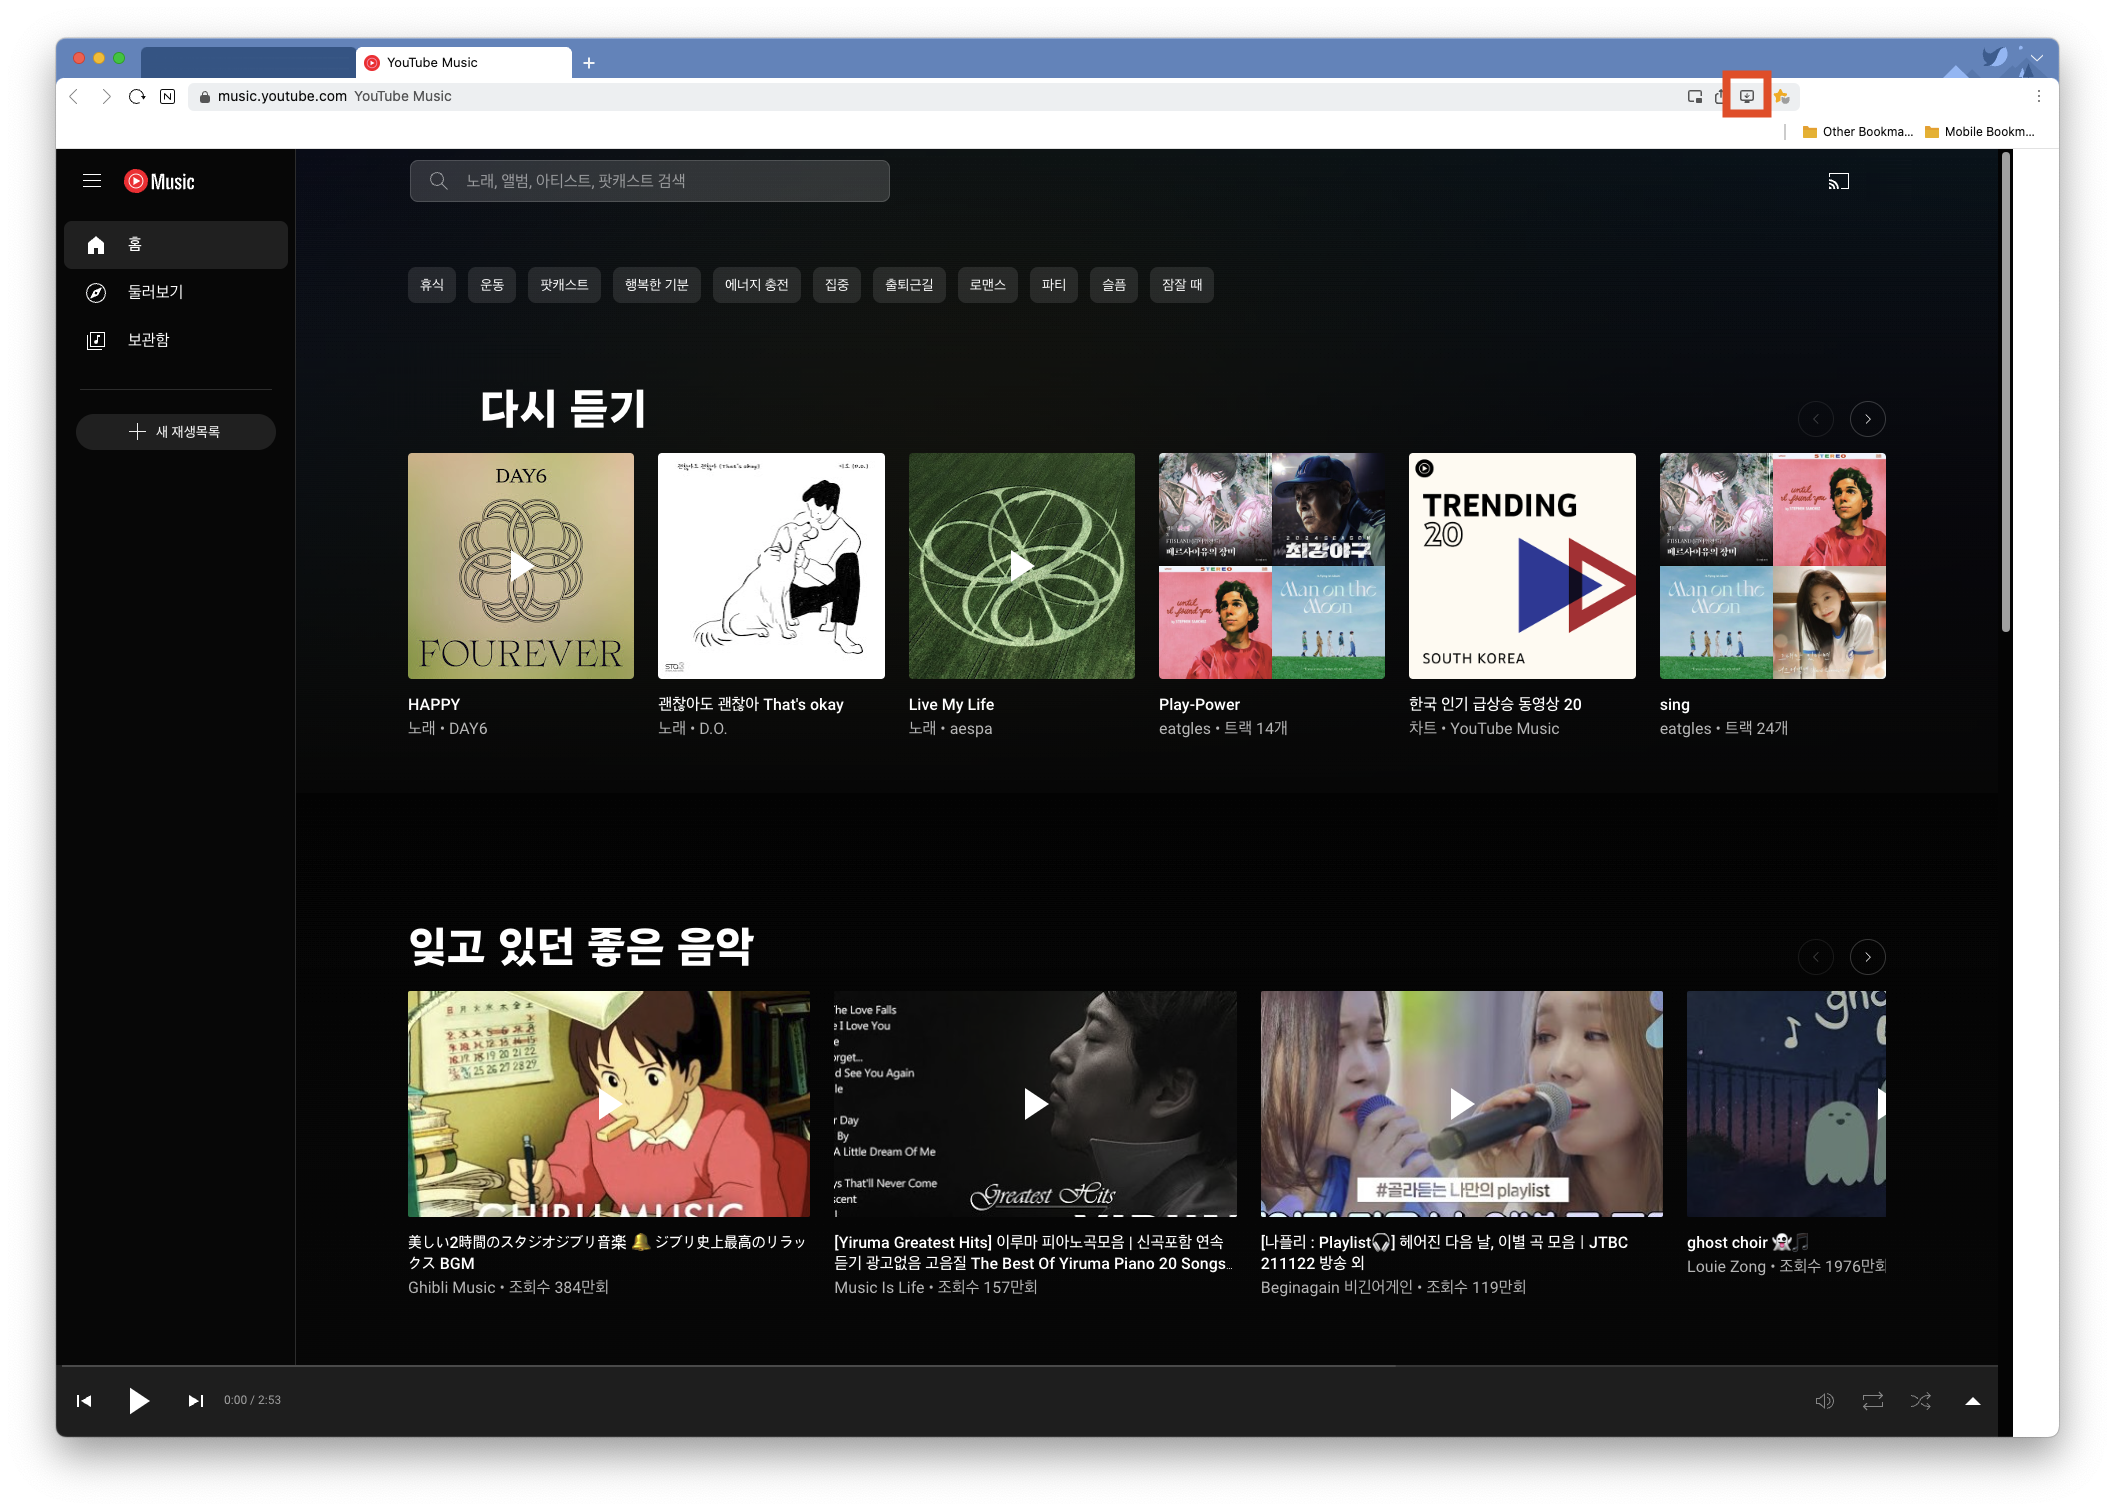Click the volume speaker icon
This screenshot has height=1511, width=2115.
(x=1824, y=1401)
